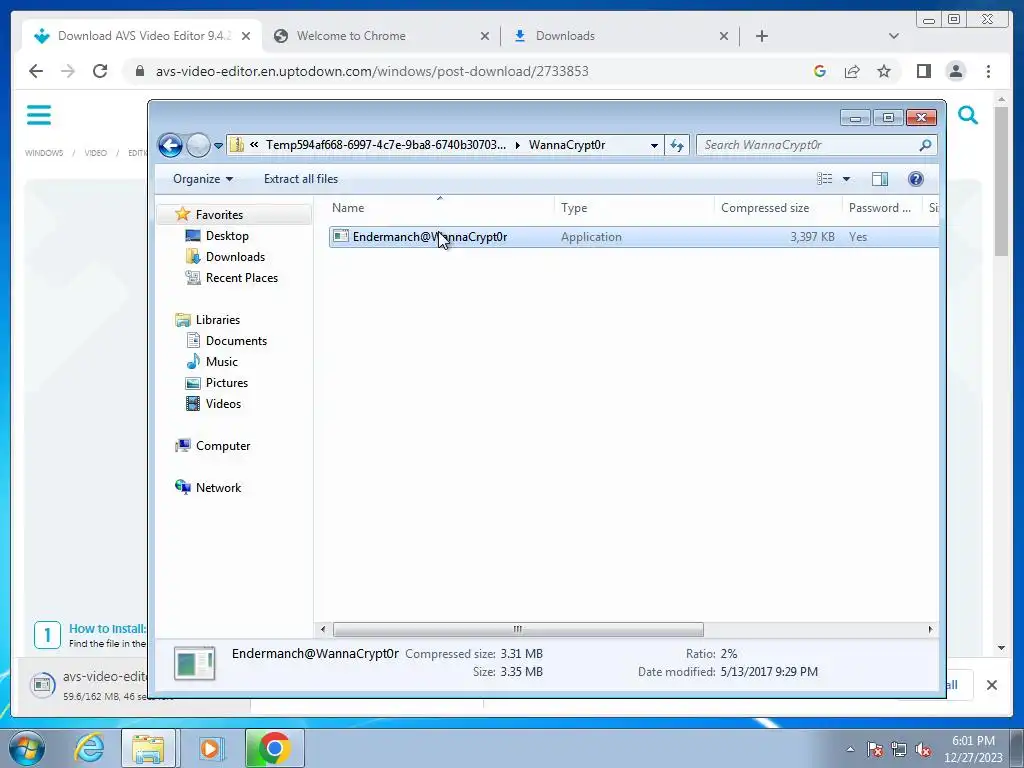The image size is (1024, 768).
Task: Toggle the Chrome side panel icon
Action: tap(923, 71)
